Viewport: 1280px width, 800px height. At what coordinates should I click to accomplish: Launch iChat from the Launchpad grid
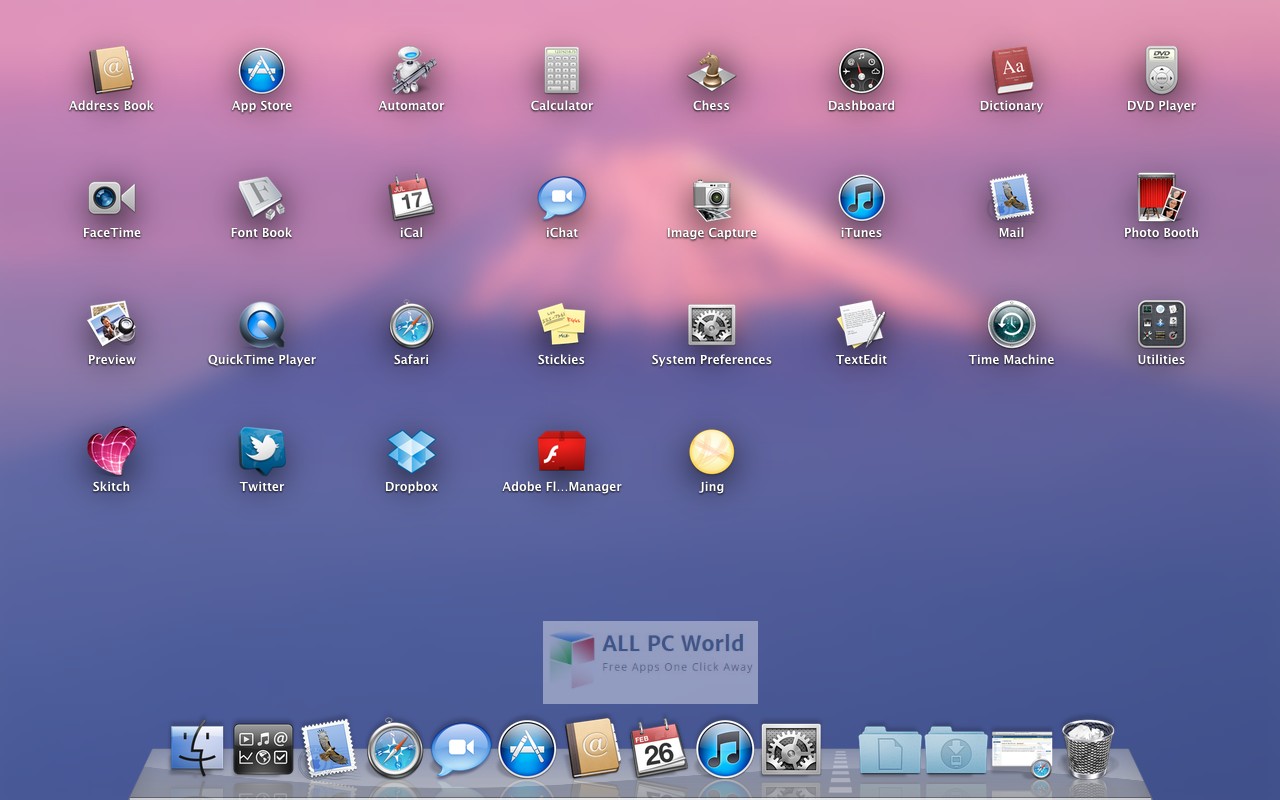click(562, 198)
